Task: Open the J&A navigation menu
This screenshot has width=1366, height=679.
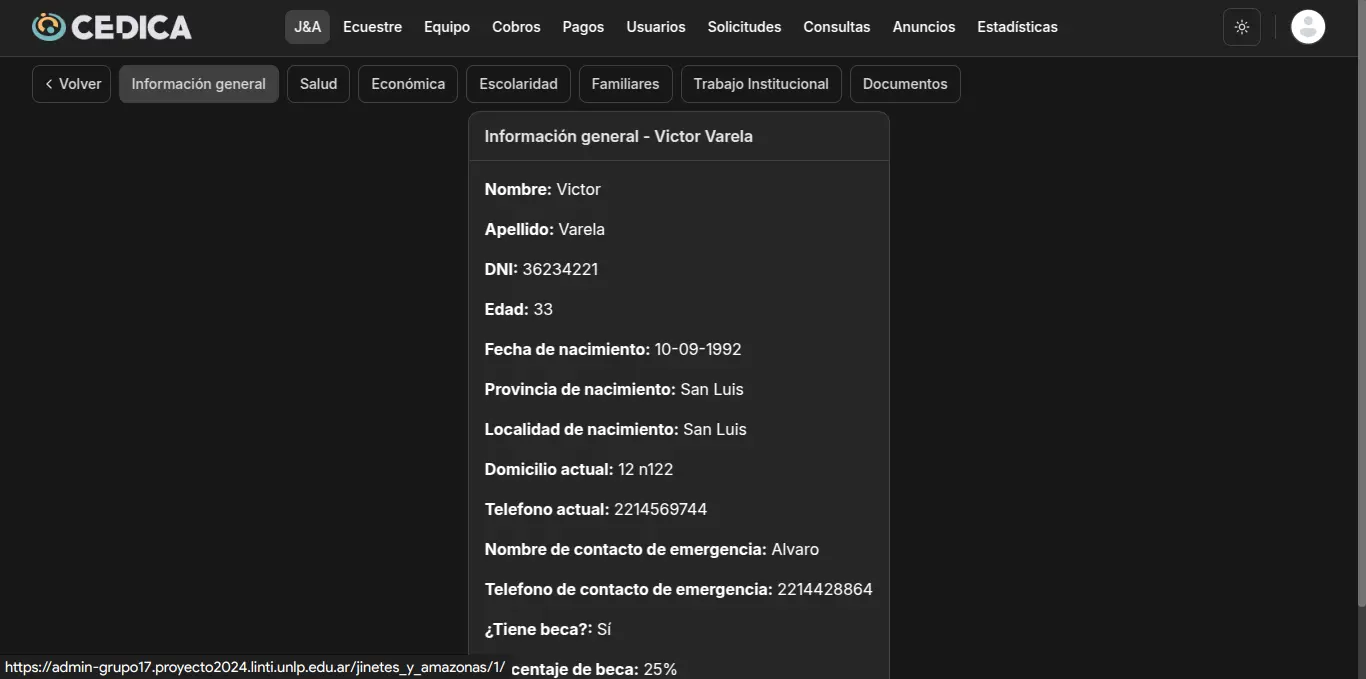Action: point(307,27)
